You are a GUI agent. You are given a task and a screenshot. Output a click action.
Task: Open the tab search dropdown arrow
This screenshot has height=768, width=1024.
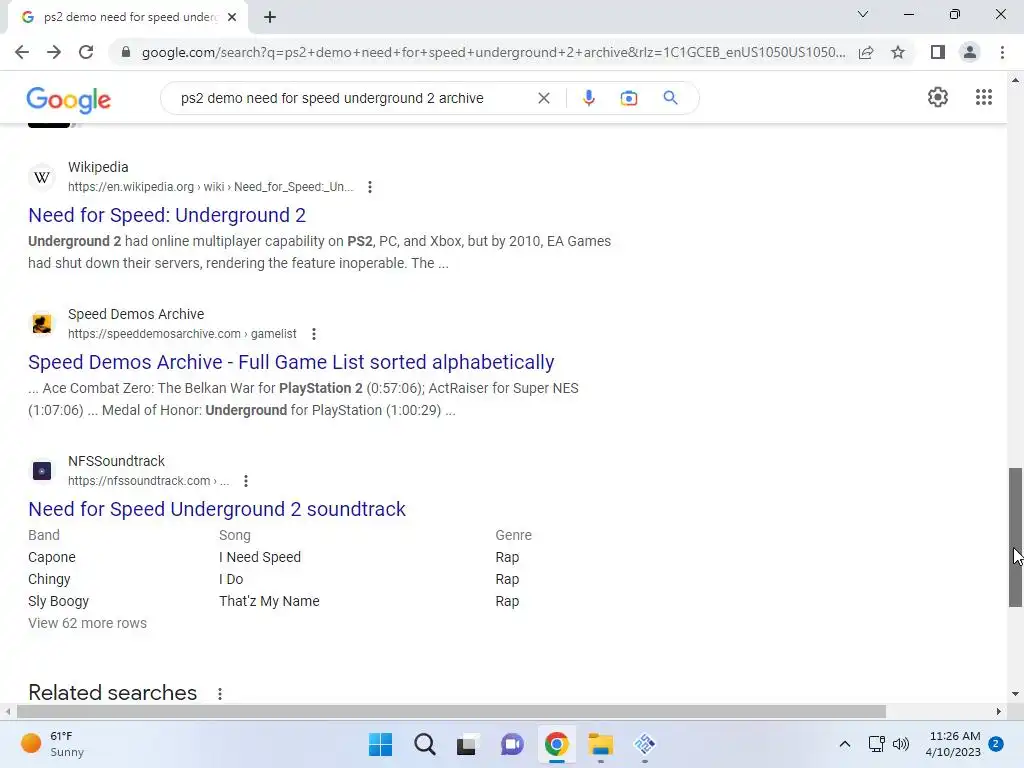pyautogui.click(x=863, y=14)
